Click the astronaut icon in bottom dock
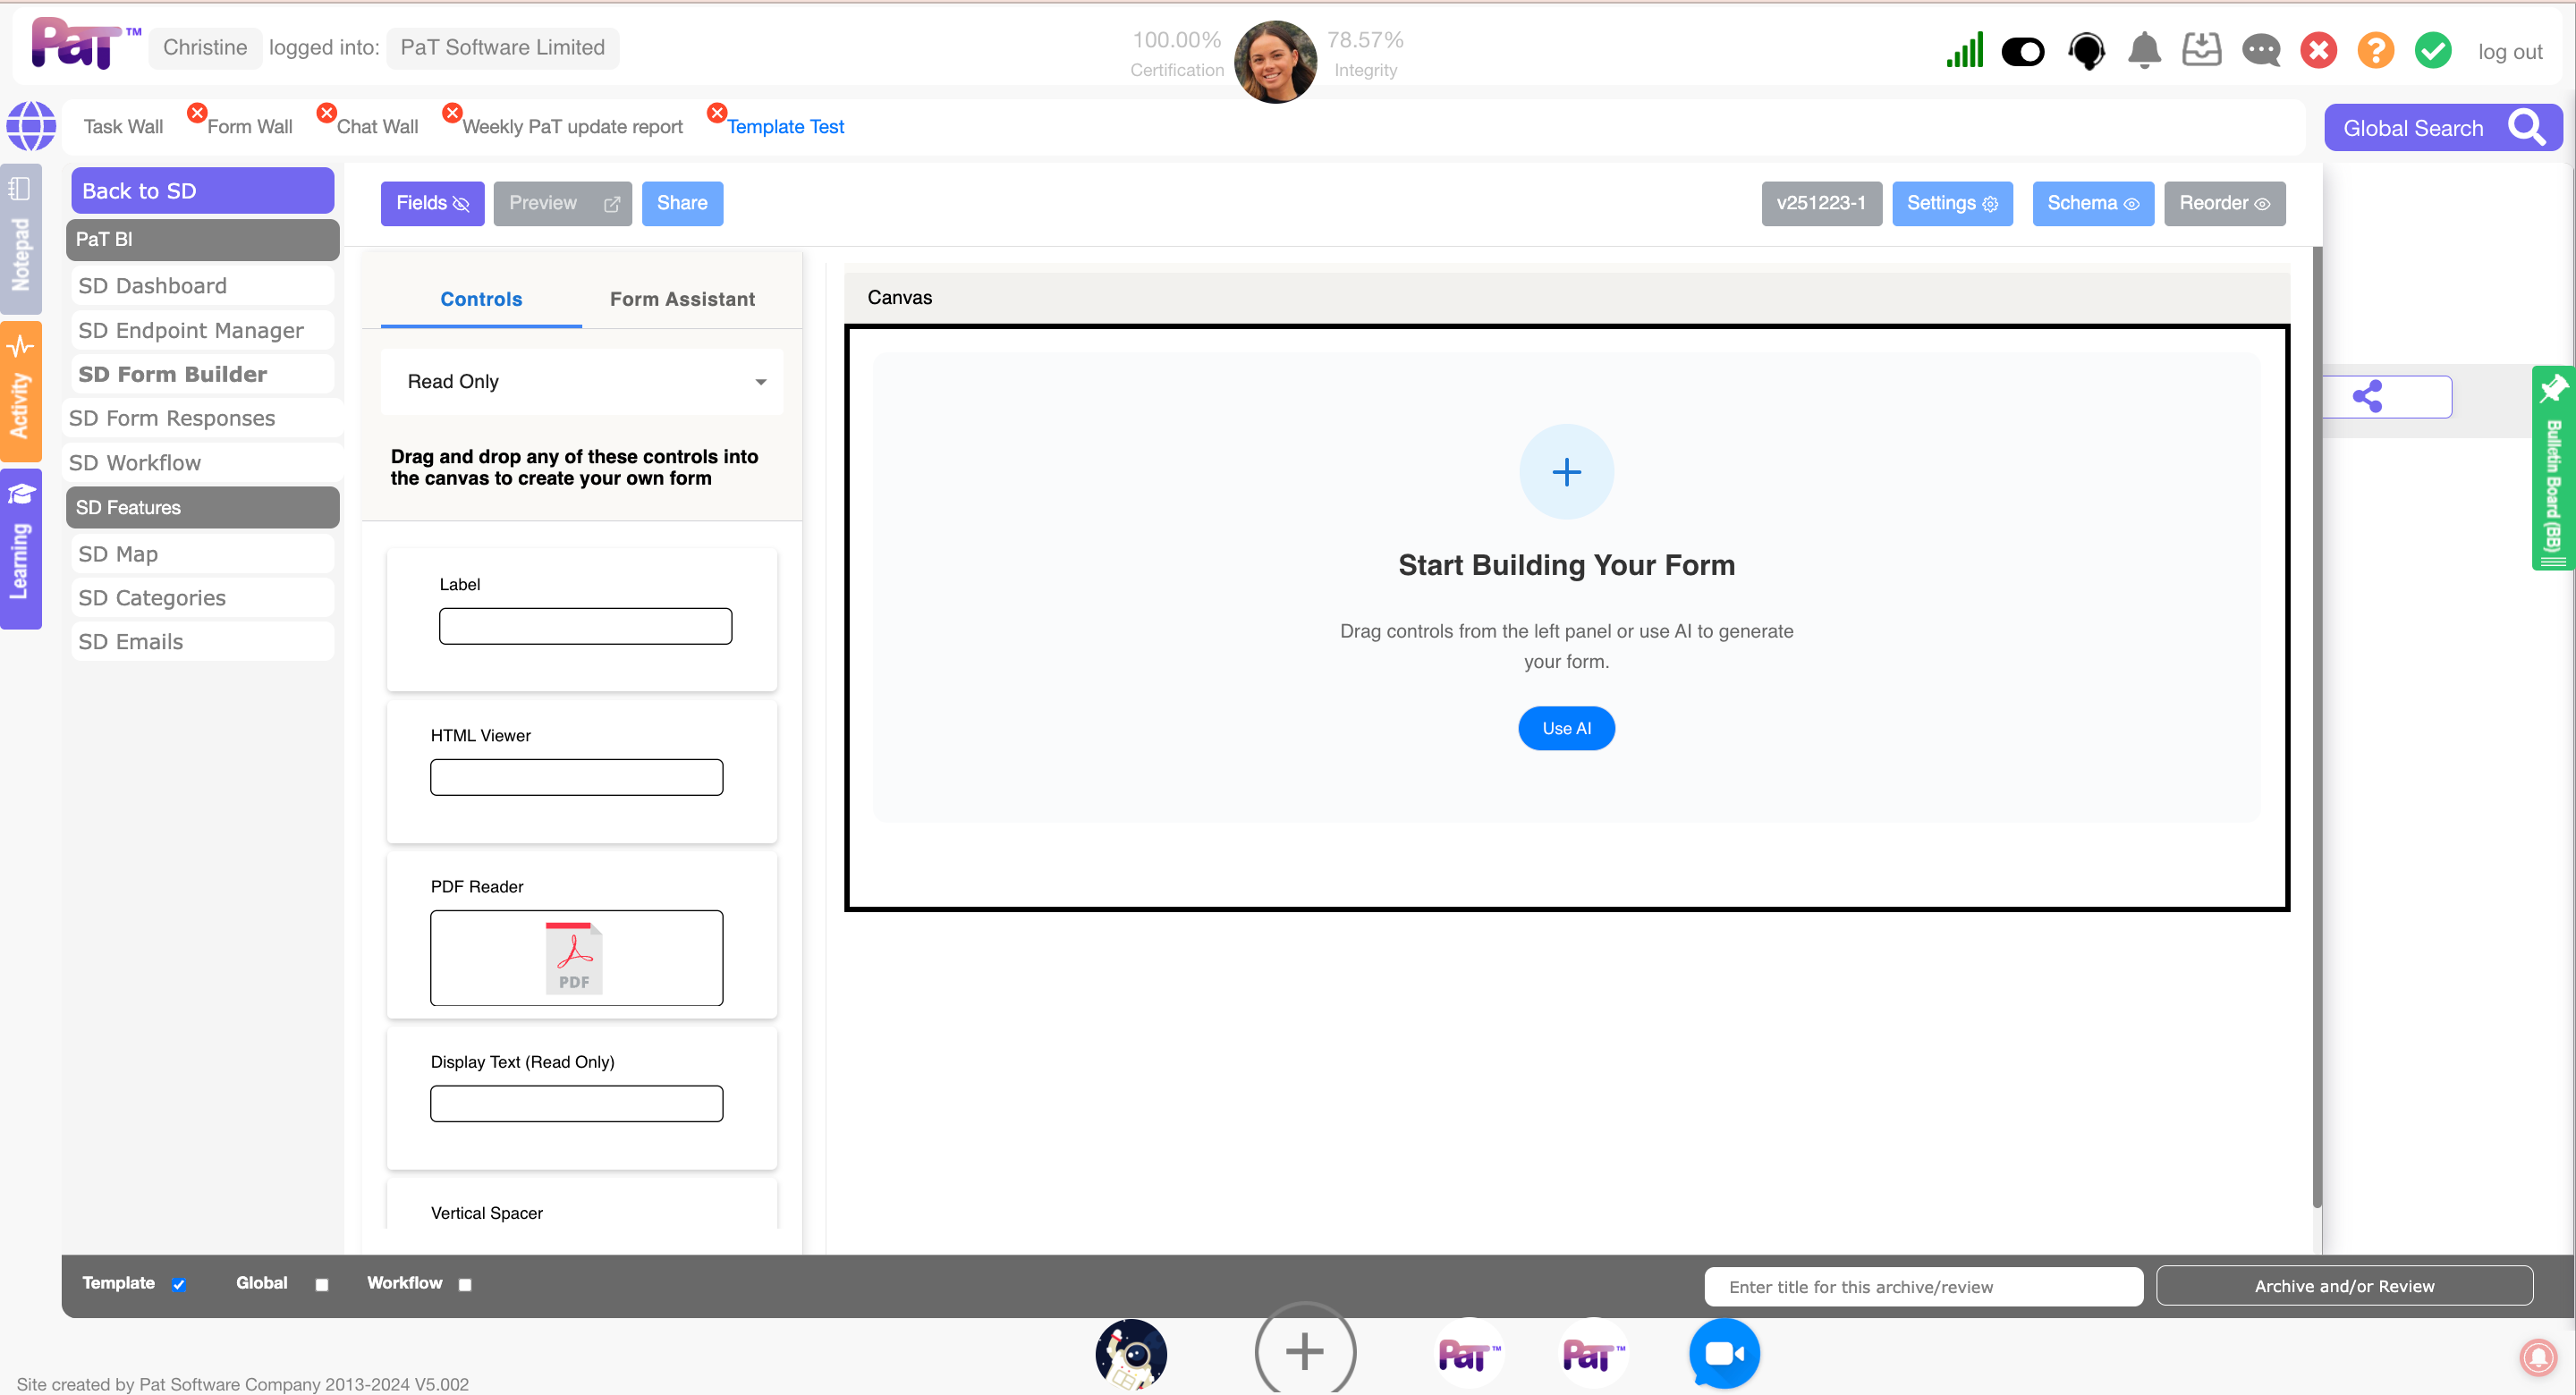 point(1131,1352)
